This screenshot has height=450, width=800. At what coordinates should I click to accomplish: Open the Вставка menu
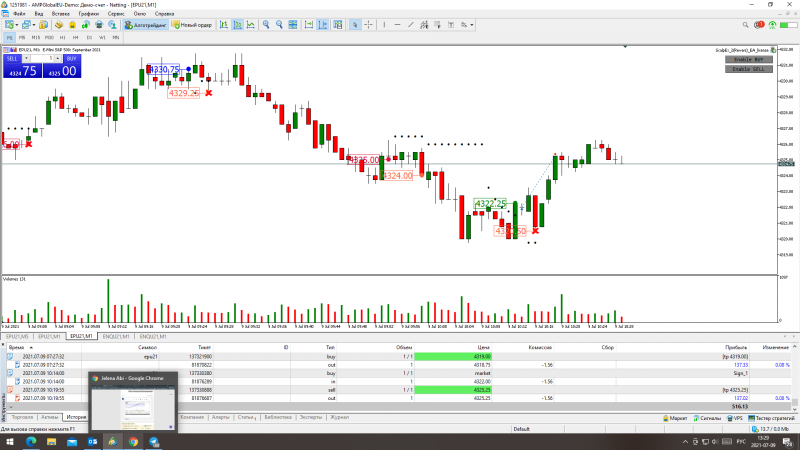61,14
